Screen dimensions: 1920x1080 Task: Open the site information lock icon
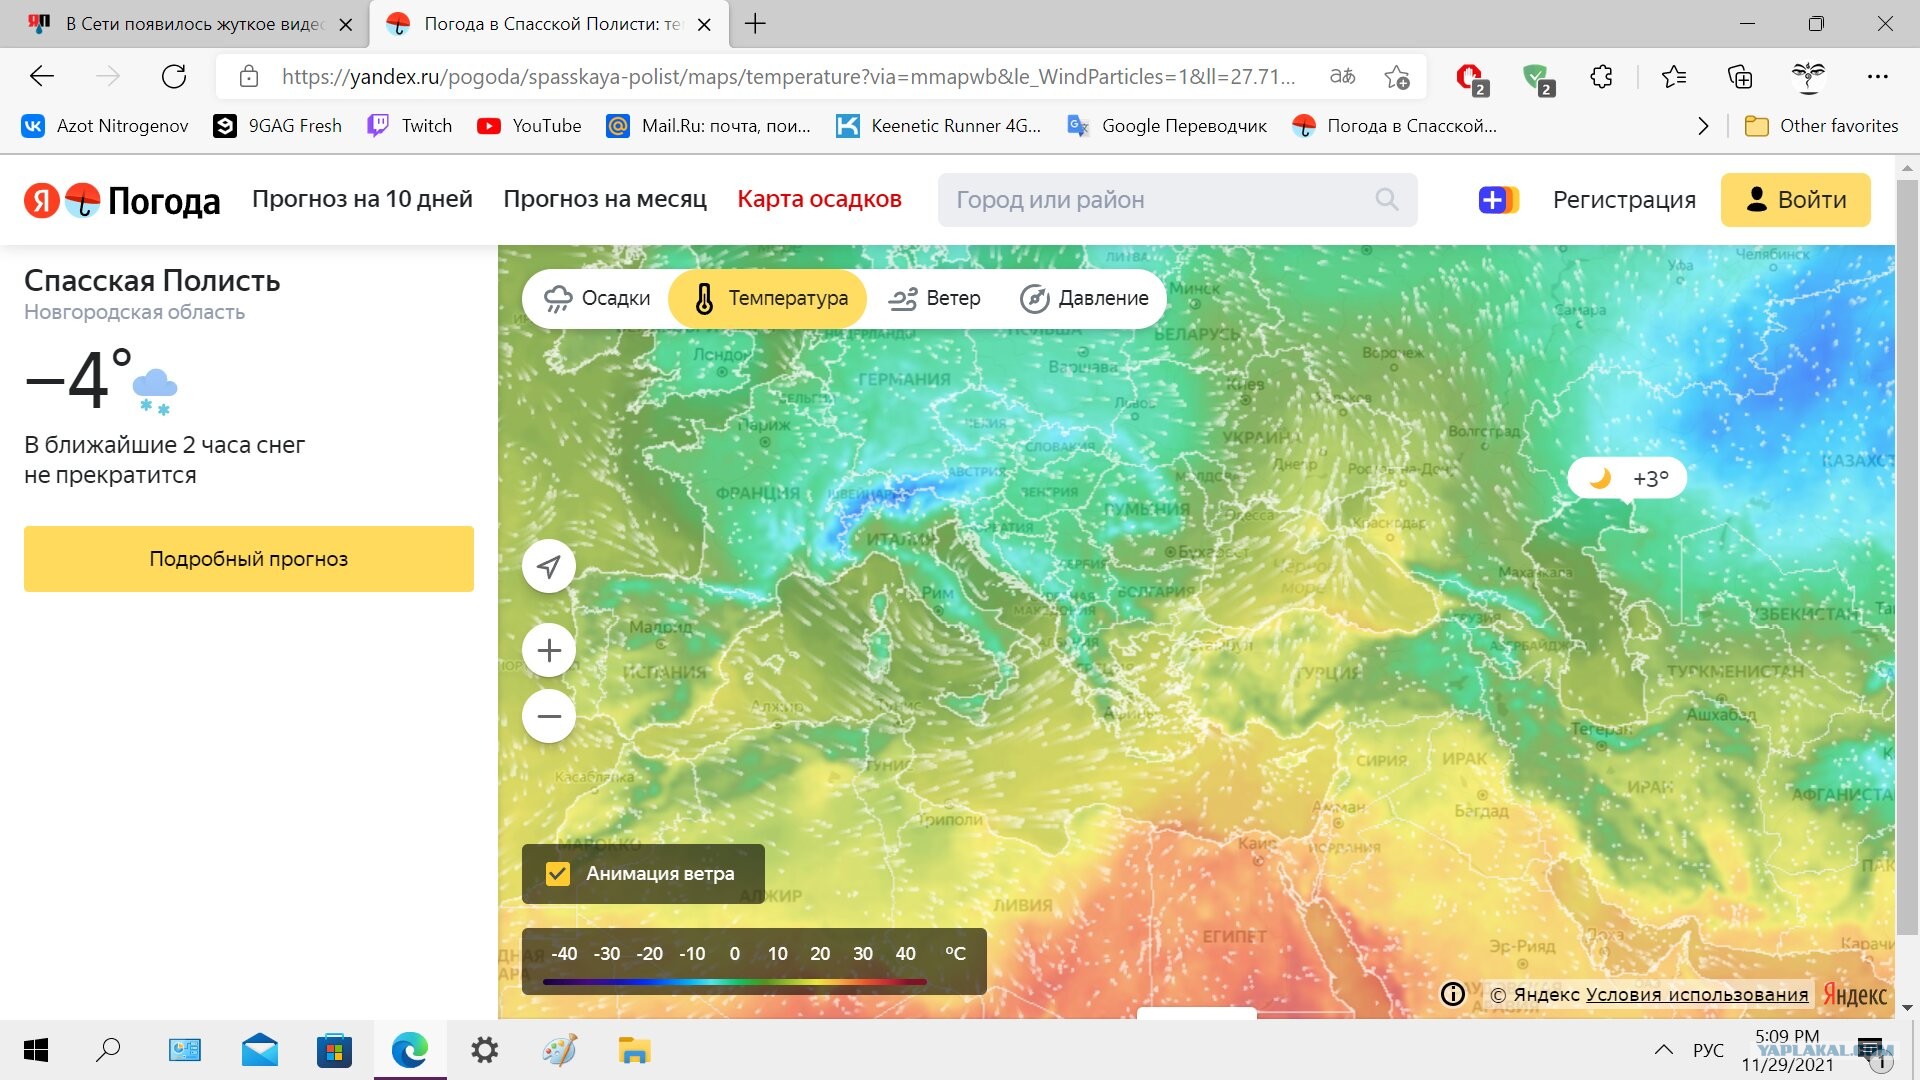pyautogui.click(x=249, y=76)
